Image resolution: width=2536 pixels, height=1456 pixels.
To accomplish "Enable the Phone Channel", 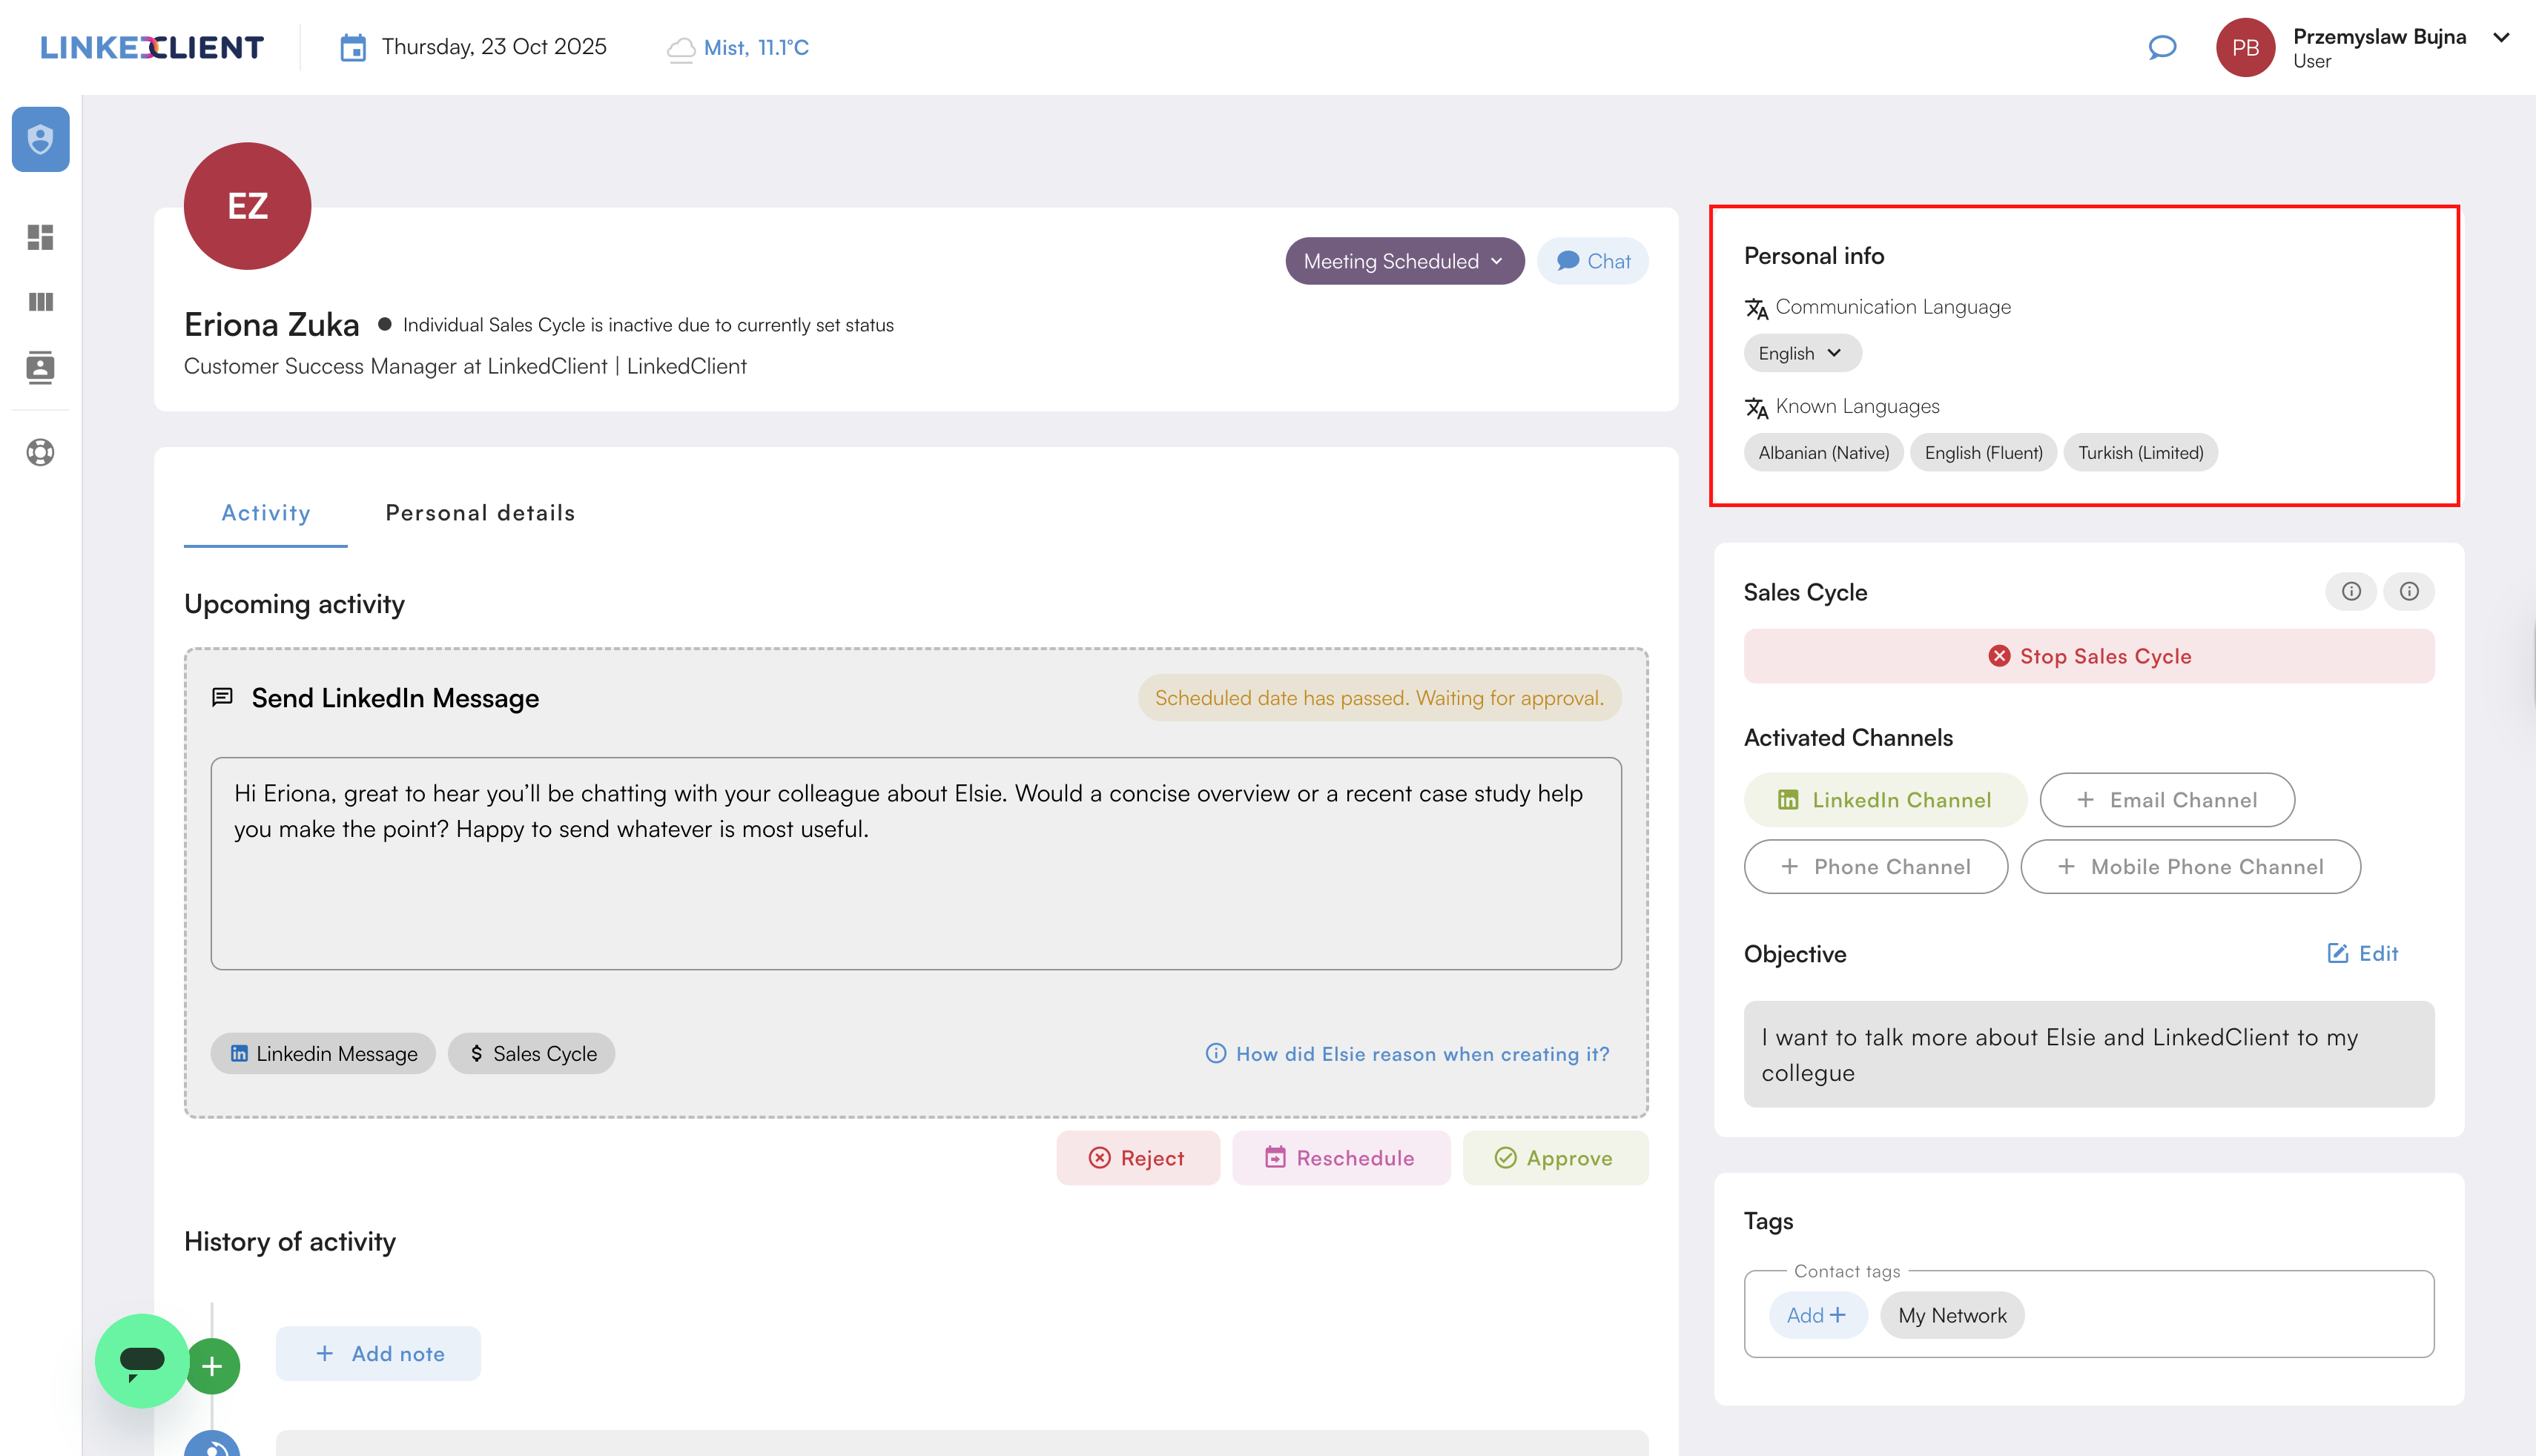I will click(x=1875, y=867).
